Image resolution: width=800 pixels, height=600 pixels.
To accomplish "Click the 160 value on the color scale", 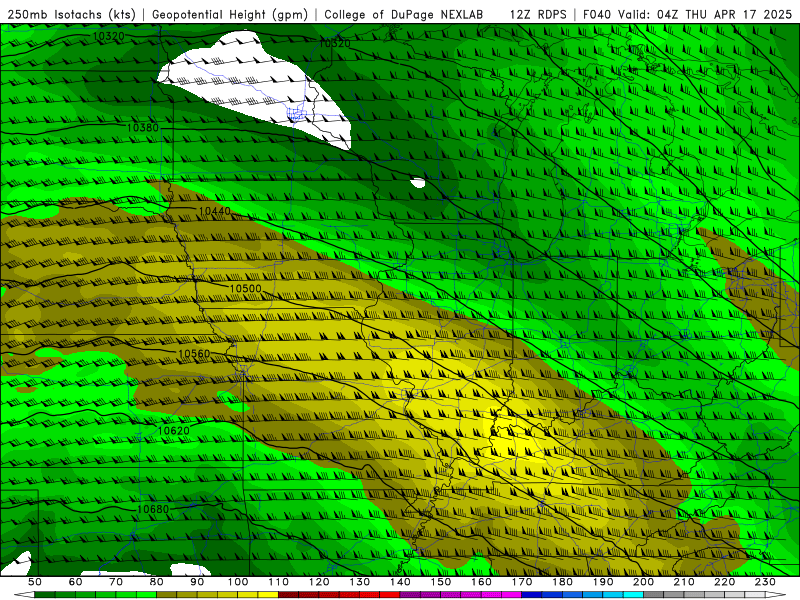I will point(481,582).
